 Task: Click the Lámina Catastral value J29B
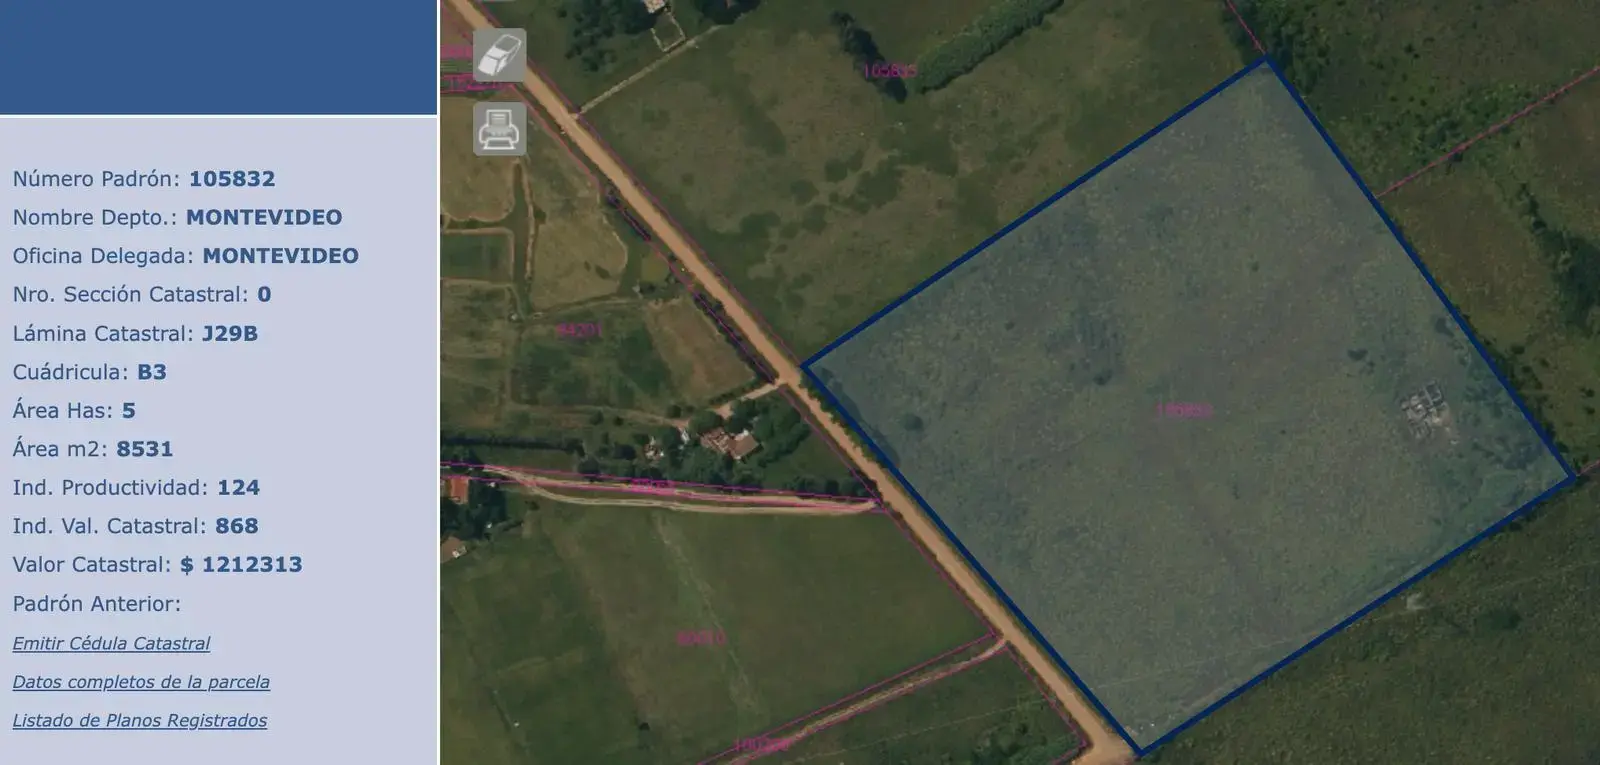(230, 333)
